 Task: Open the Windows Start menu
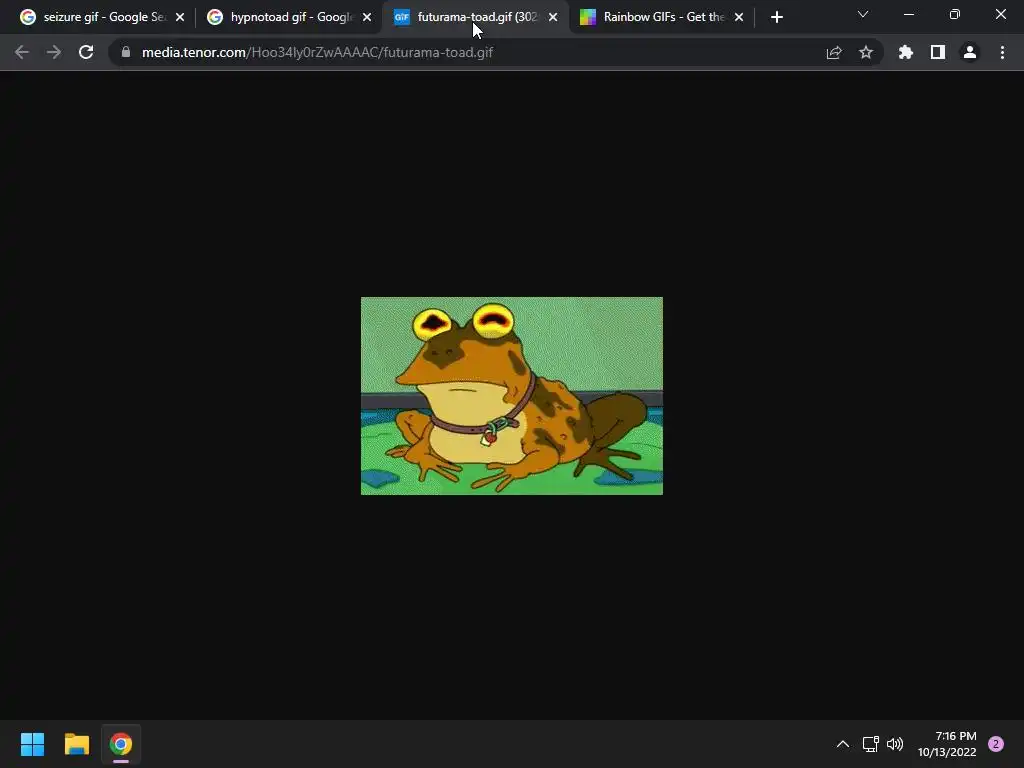pos(32,744)
